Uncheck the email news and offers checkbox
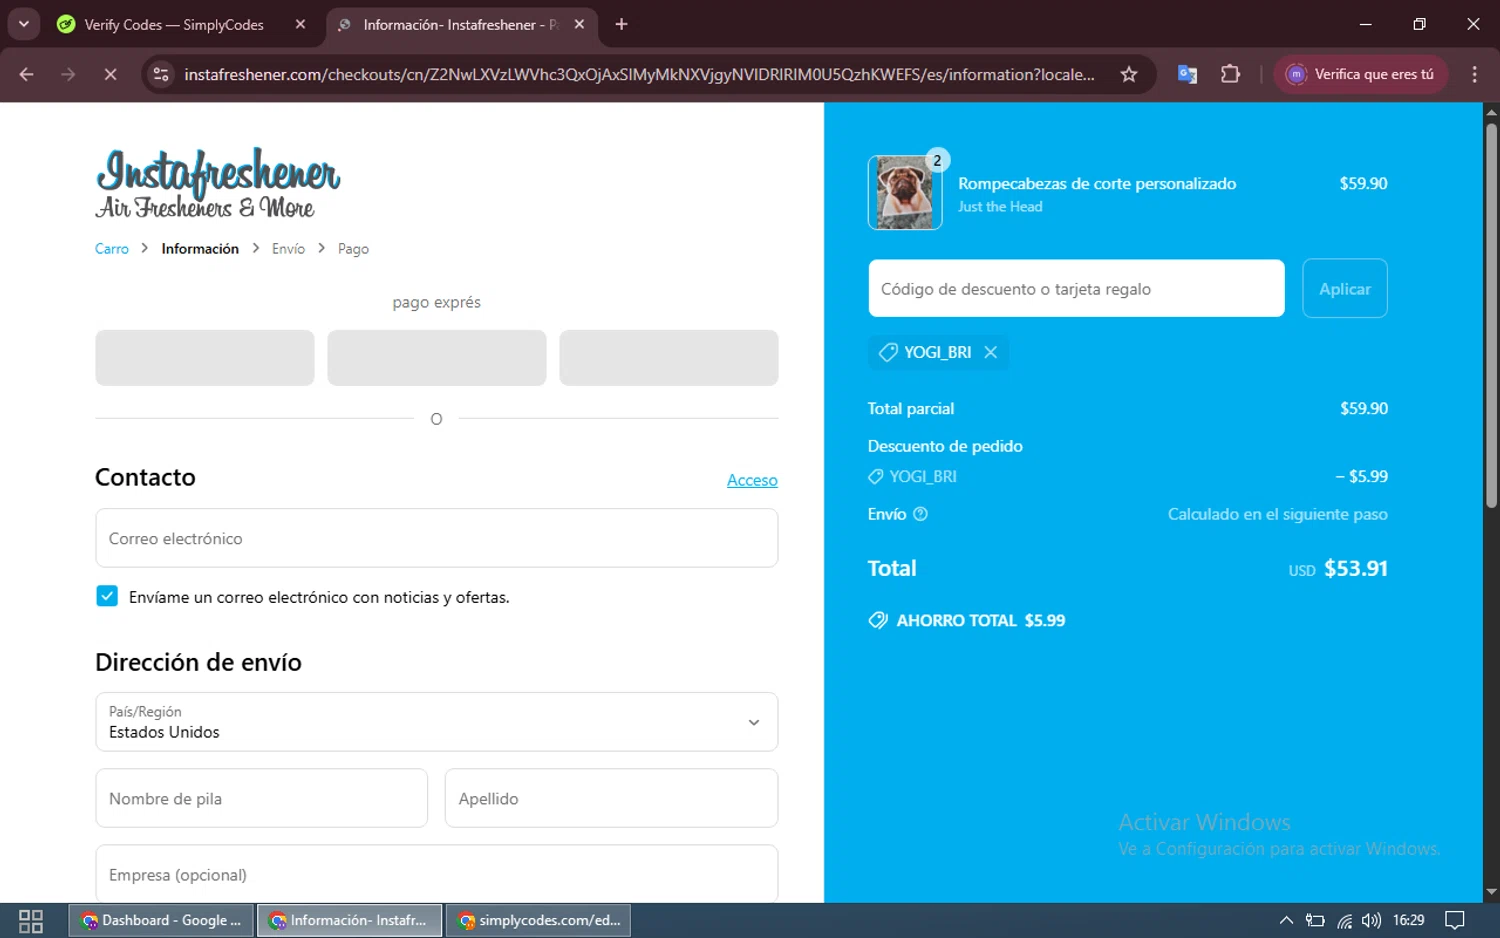 [x=107, y=596]
